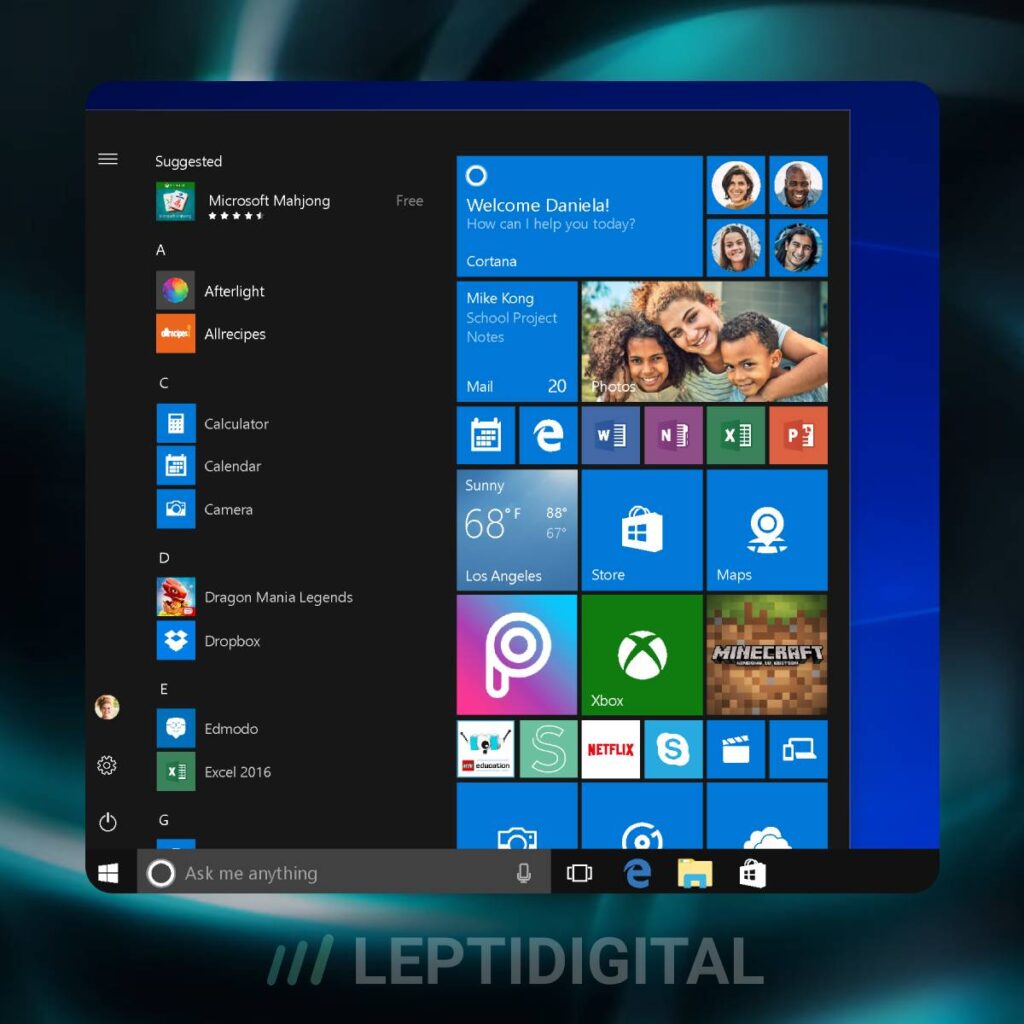
Task: Click letter E header in app list
Action: coord(164,689)
